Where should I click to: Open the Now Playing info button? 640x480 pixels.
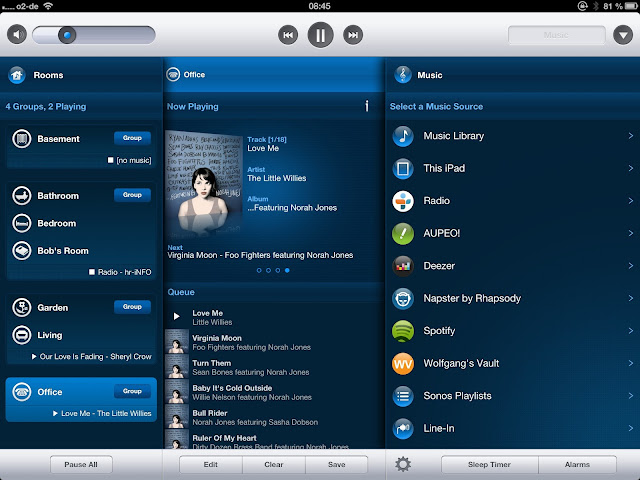(x=367, y=106)
